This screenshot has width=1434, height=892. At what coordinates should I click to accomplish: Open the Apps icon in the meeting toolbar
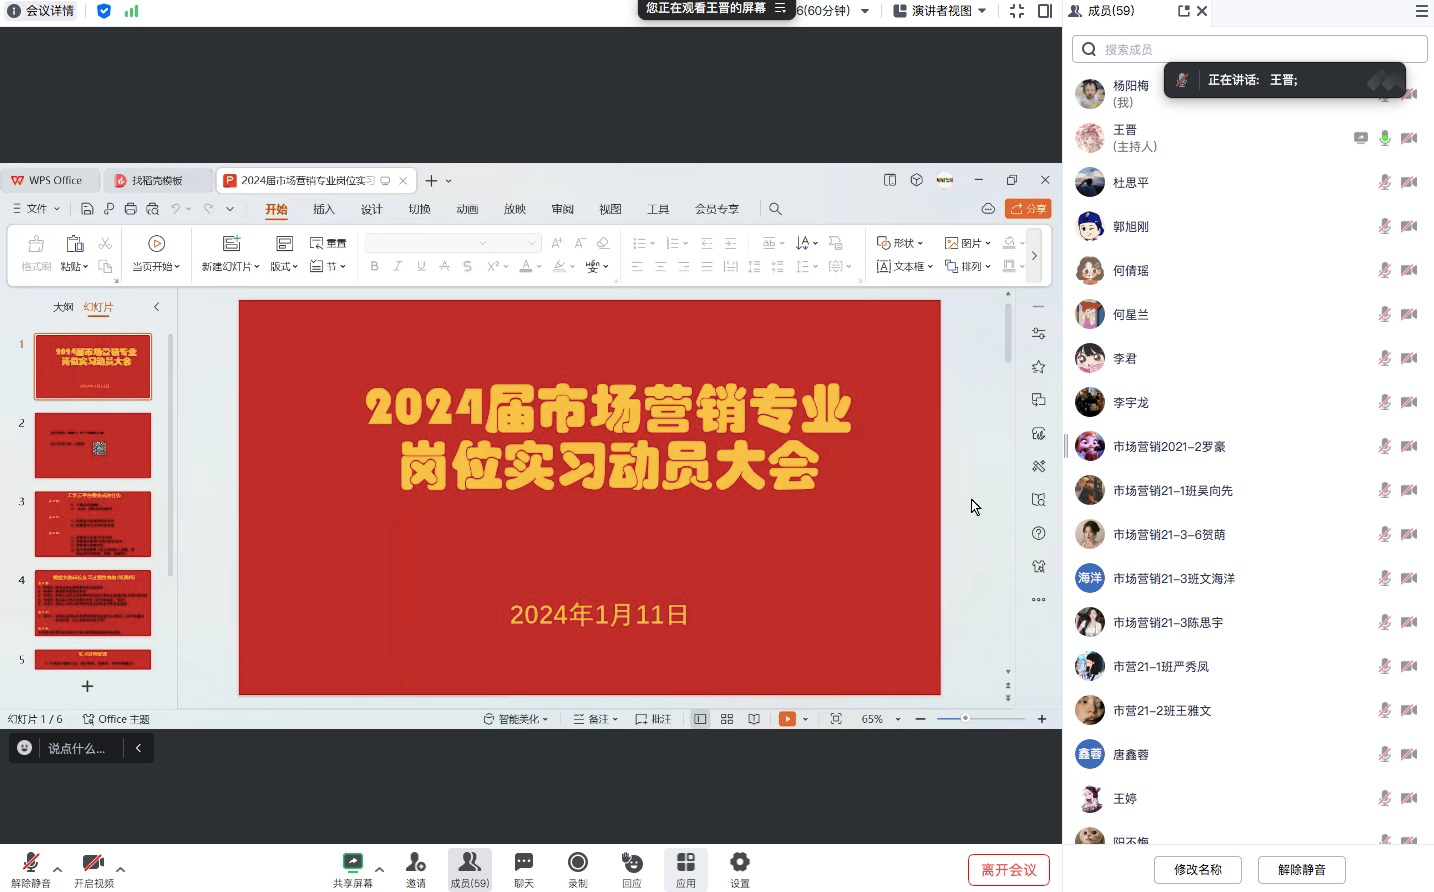686,863
